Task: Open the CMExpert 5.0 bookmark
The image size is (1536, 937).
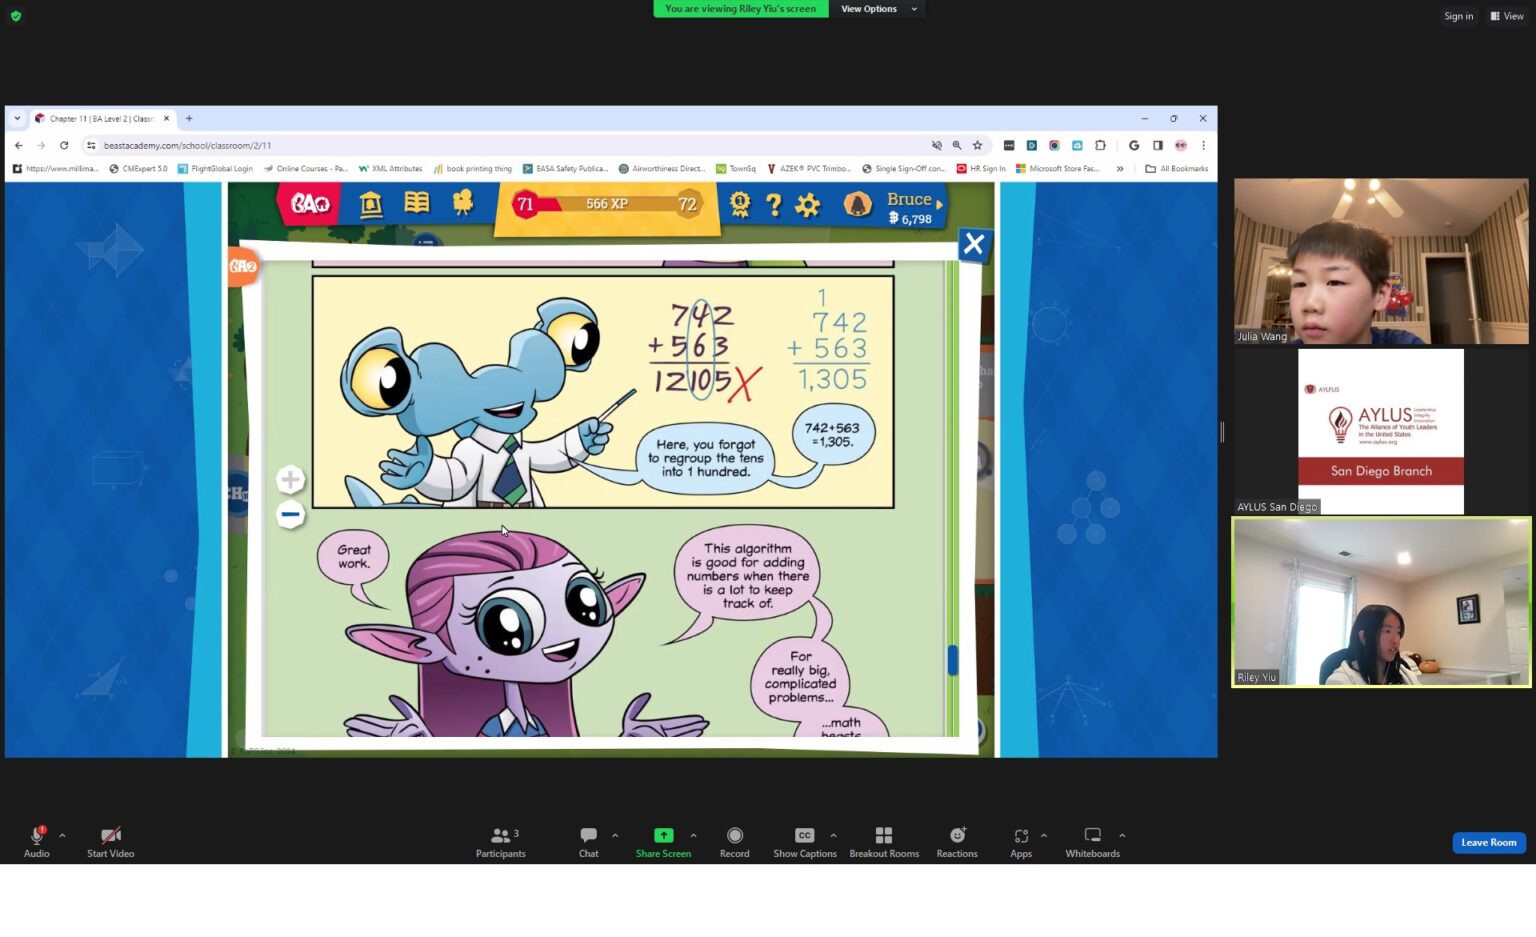Action: [138, 169]
